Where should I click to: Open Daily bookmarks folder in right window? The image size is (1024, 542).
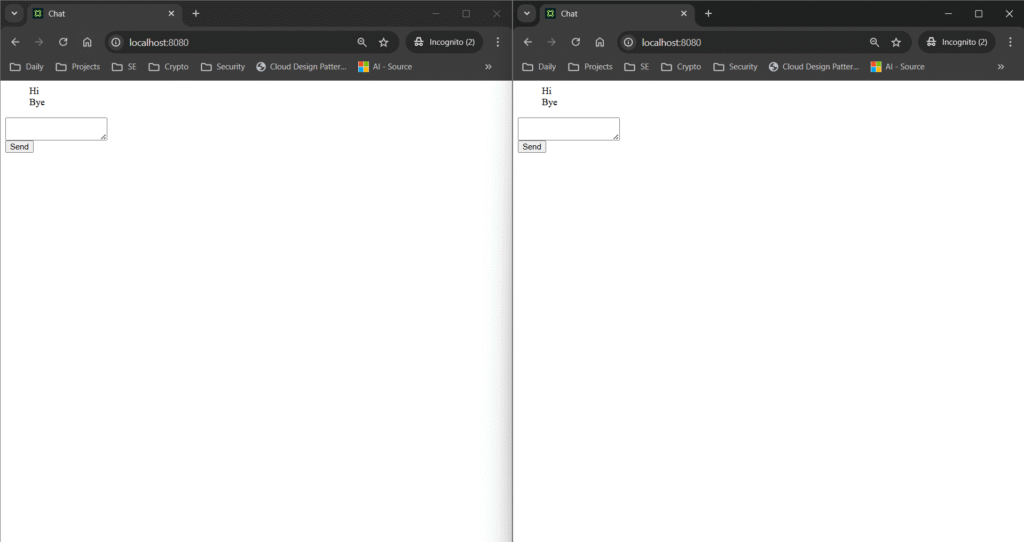(539, 67)
